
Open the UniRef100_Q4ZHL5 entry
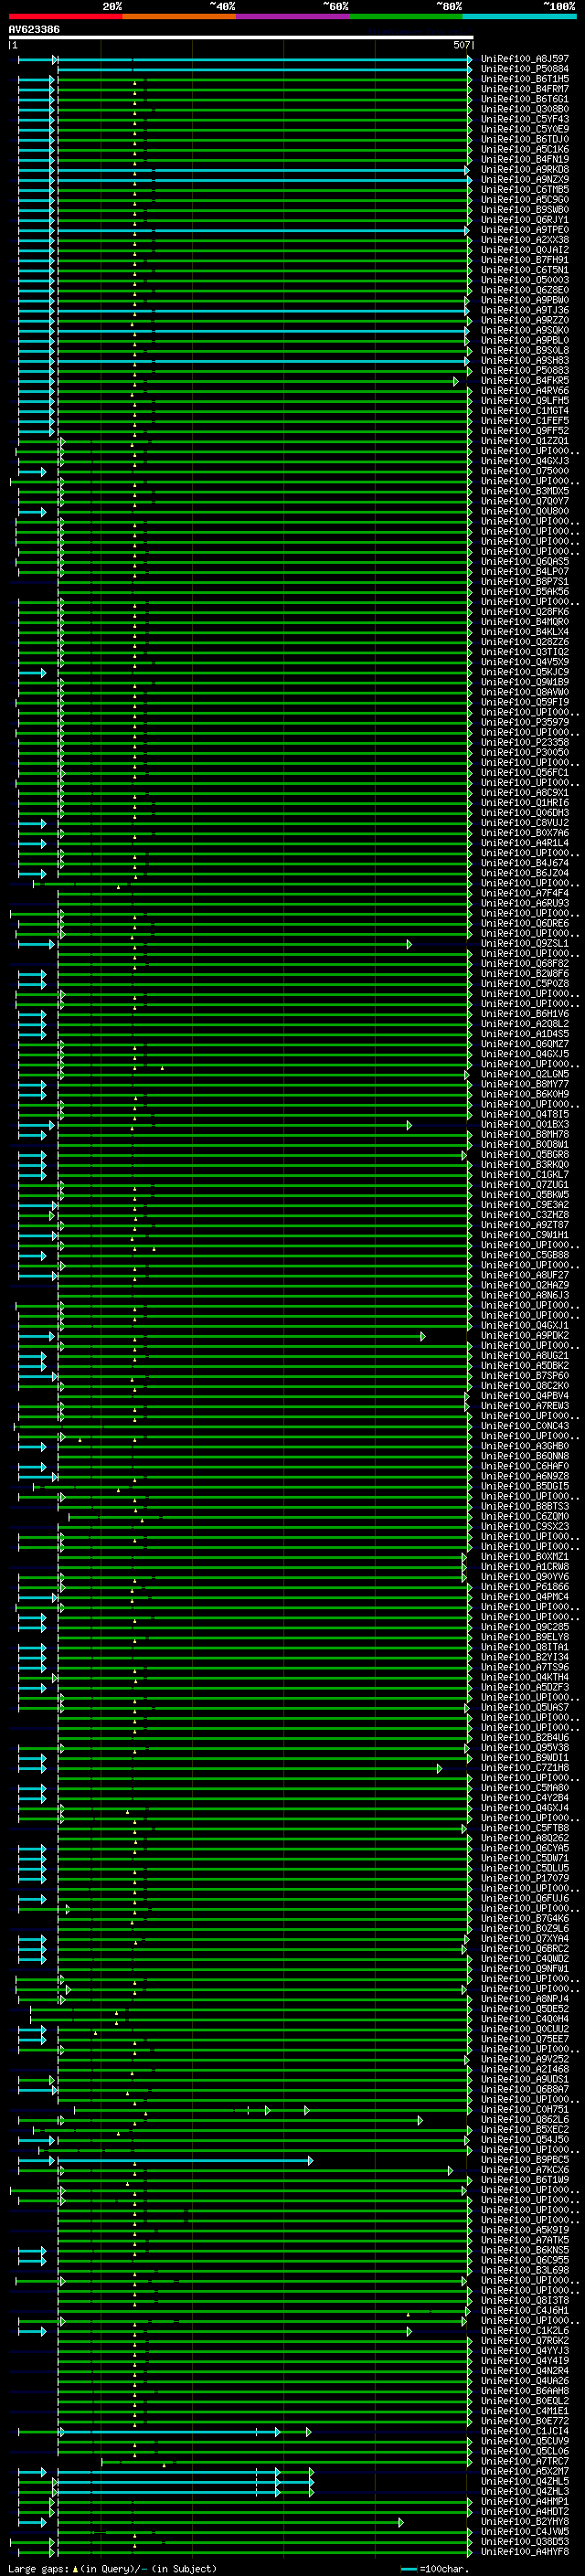coord(525,2481)
